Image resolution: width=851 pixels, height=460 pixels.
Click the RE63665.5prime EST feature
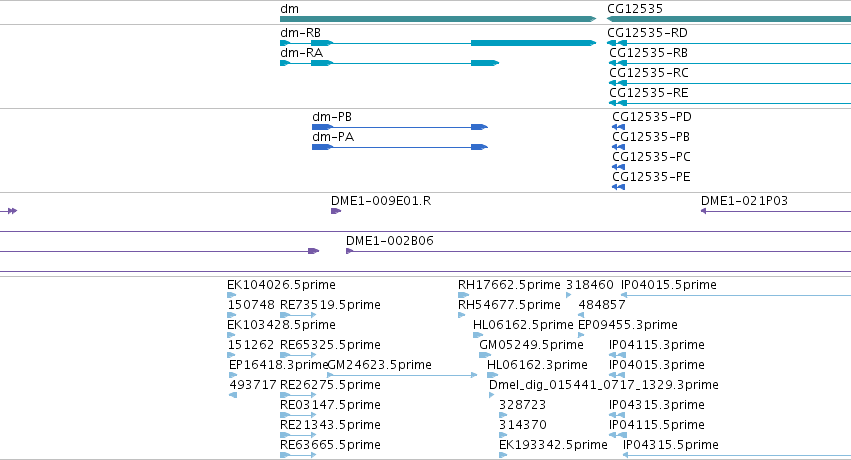click(298, 455)
